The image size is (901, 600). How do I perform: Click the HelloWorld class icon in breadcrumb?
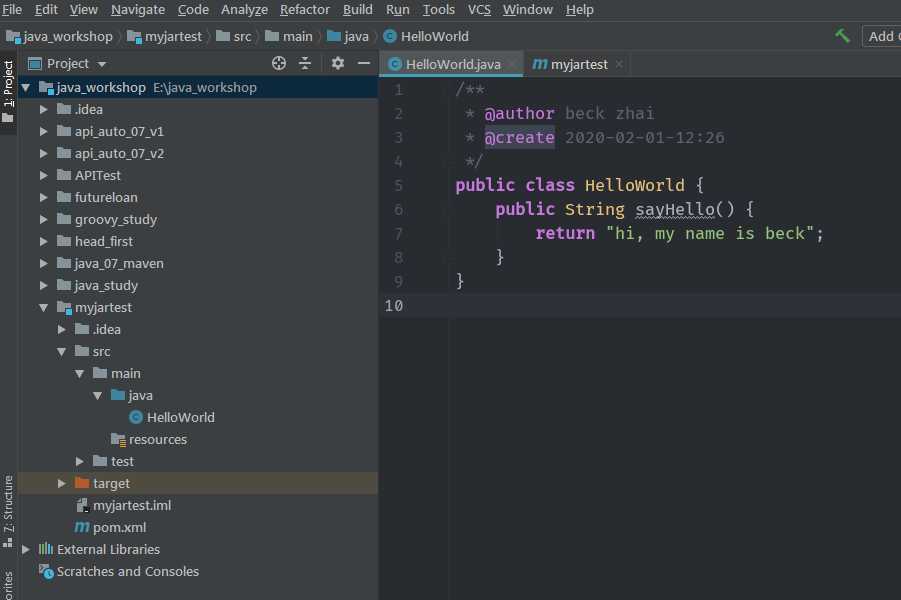click(x=390, y=36)
